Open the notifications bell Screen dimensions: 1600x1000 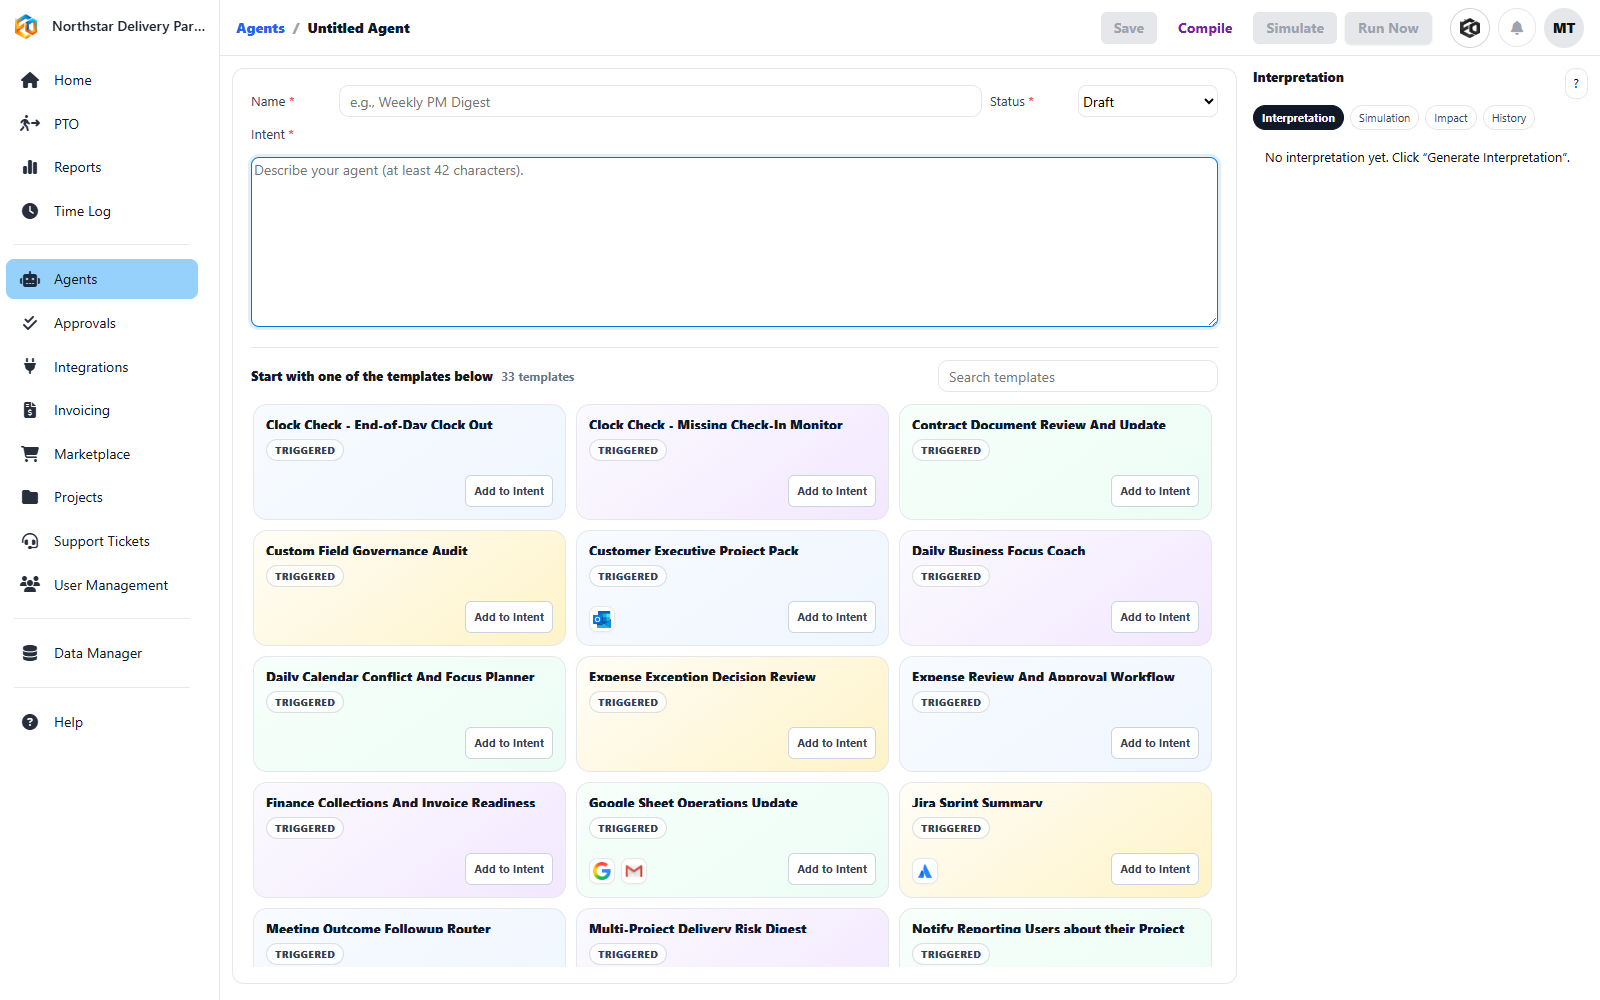coord(1517,28)
